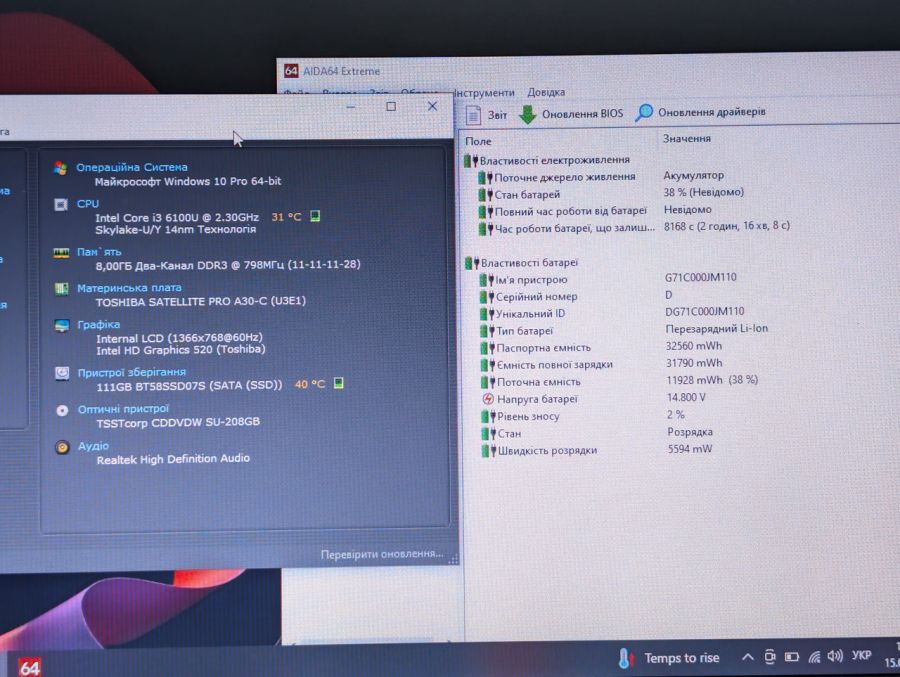Viewport: 900px width, 677px height.
Task: Open the volume speaker tray icon
Action: coord(835,656)
